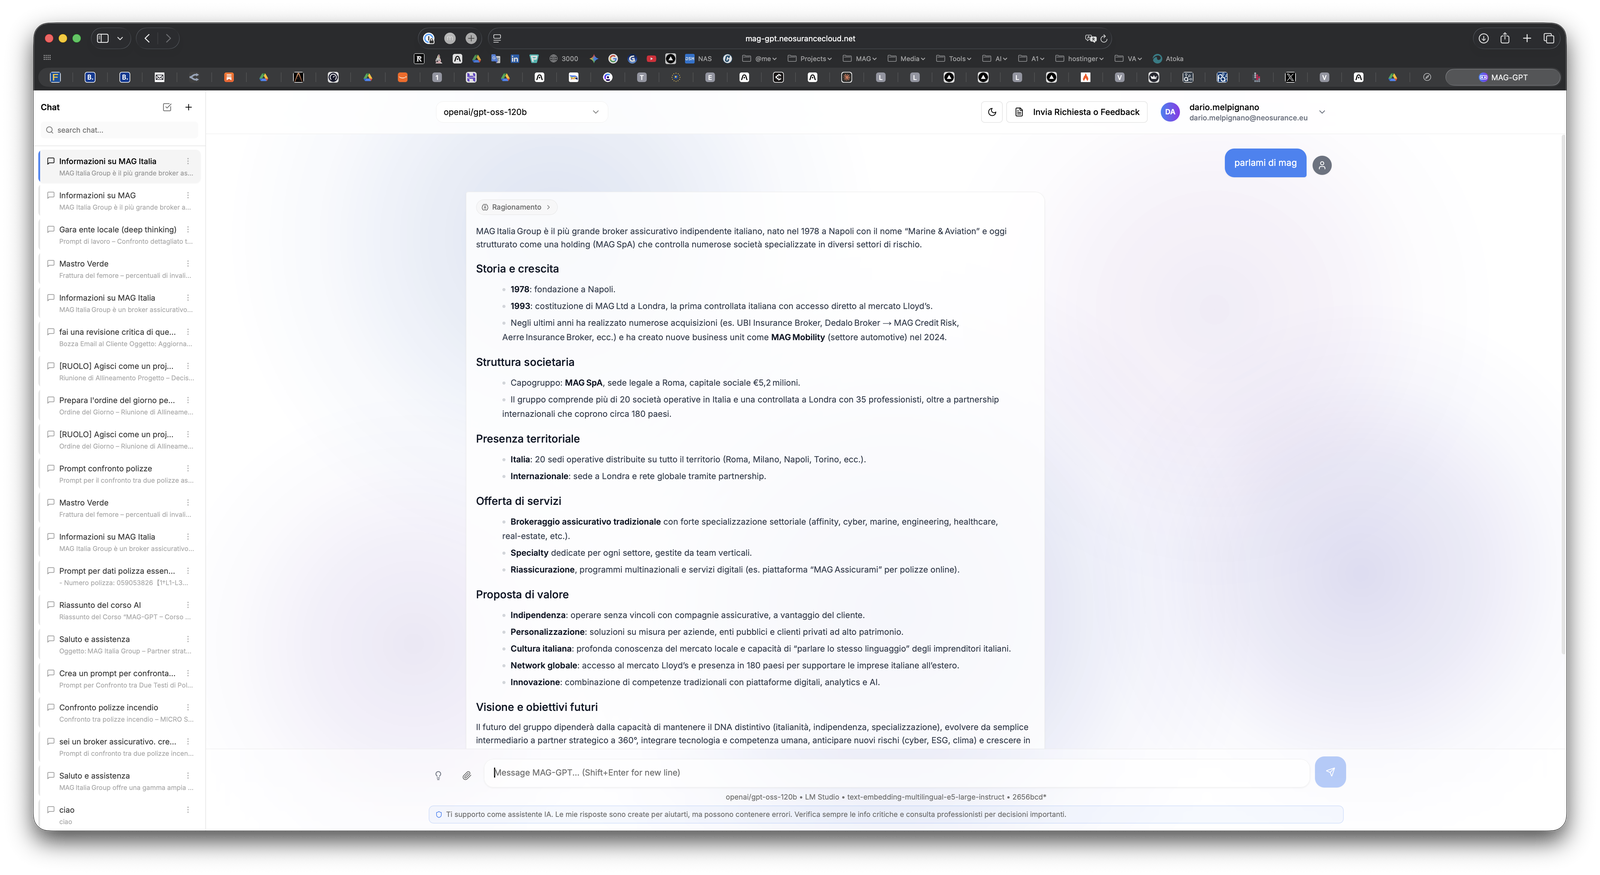The height and width of the screenshot is (875, 1600).
Task: Click the paperclip attachment icon
Action: point(467,775)
